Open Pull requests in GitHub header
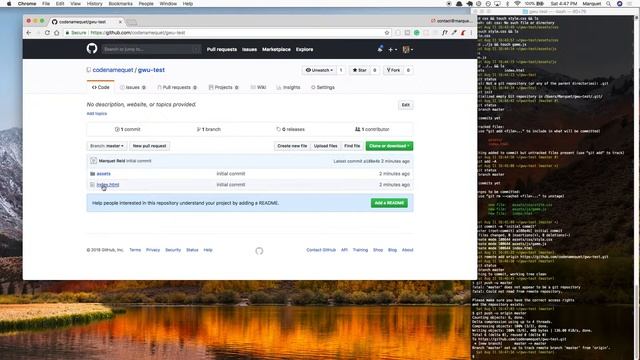The height and width of the screenshot is (360, 640). click(x=222, y=49)
